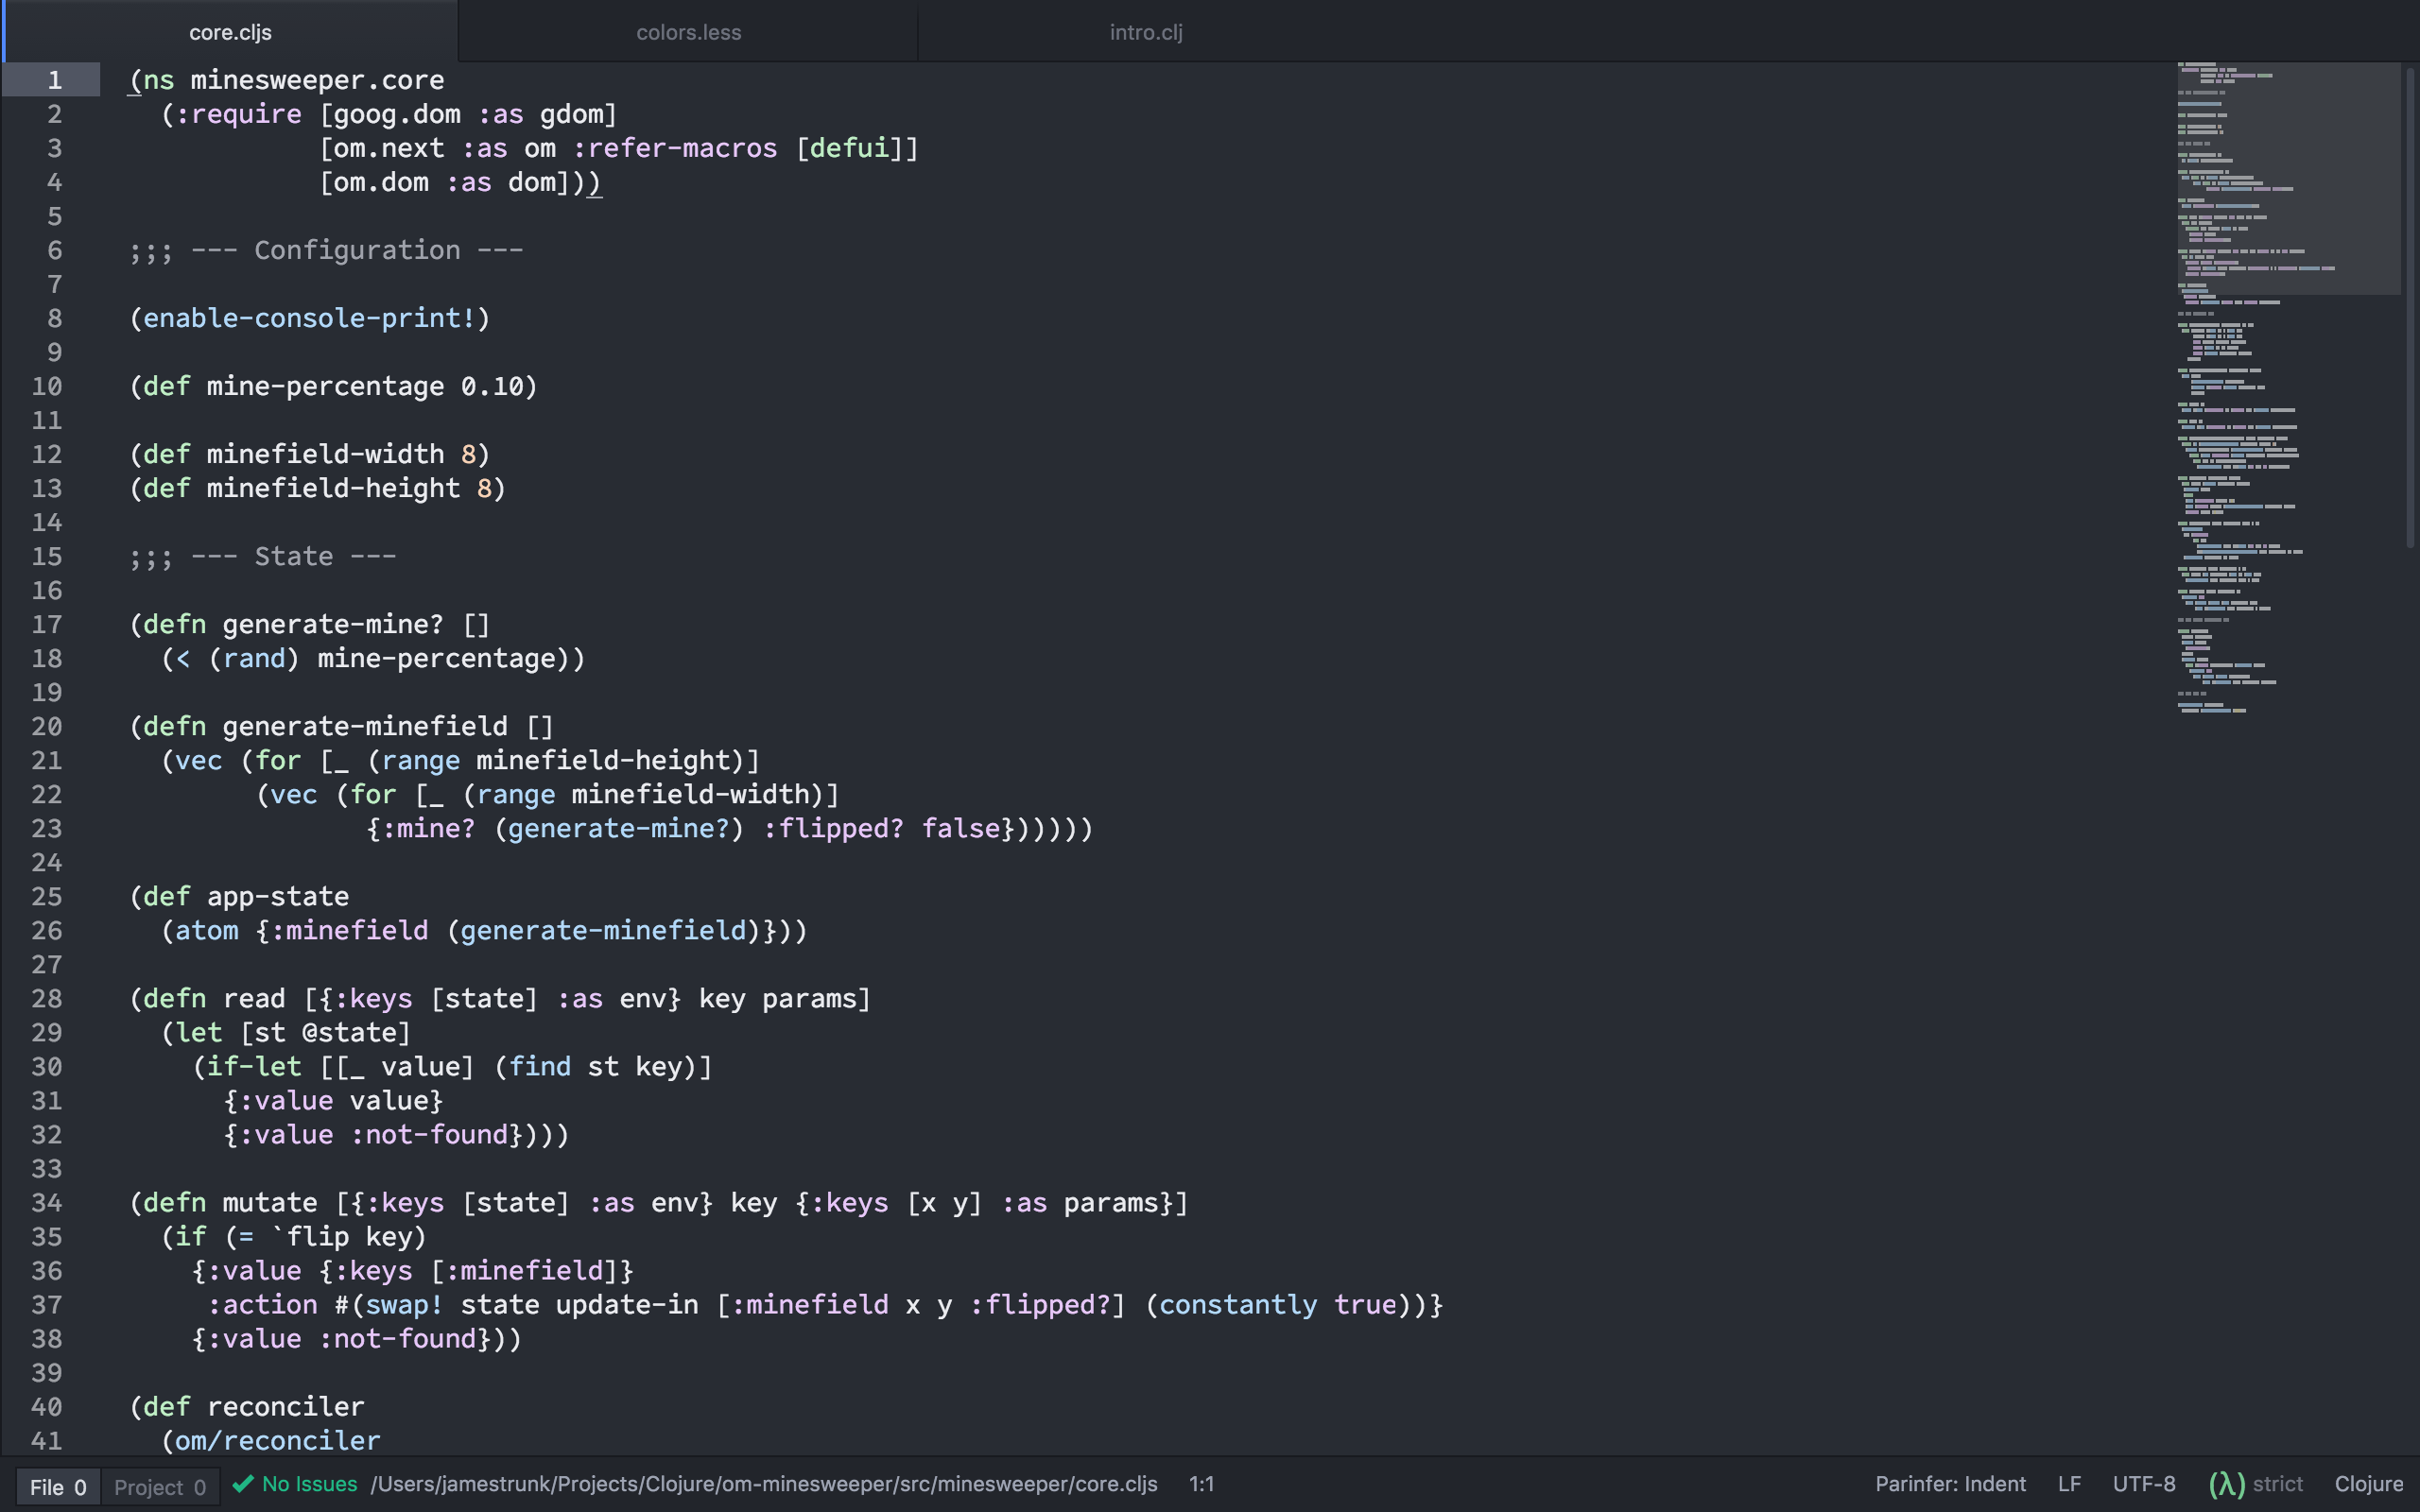Switch linter scope to File
The image size is (2420, 1512).
pyautogui.click(x=57, y=1486)
